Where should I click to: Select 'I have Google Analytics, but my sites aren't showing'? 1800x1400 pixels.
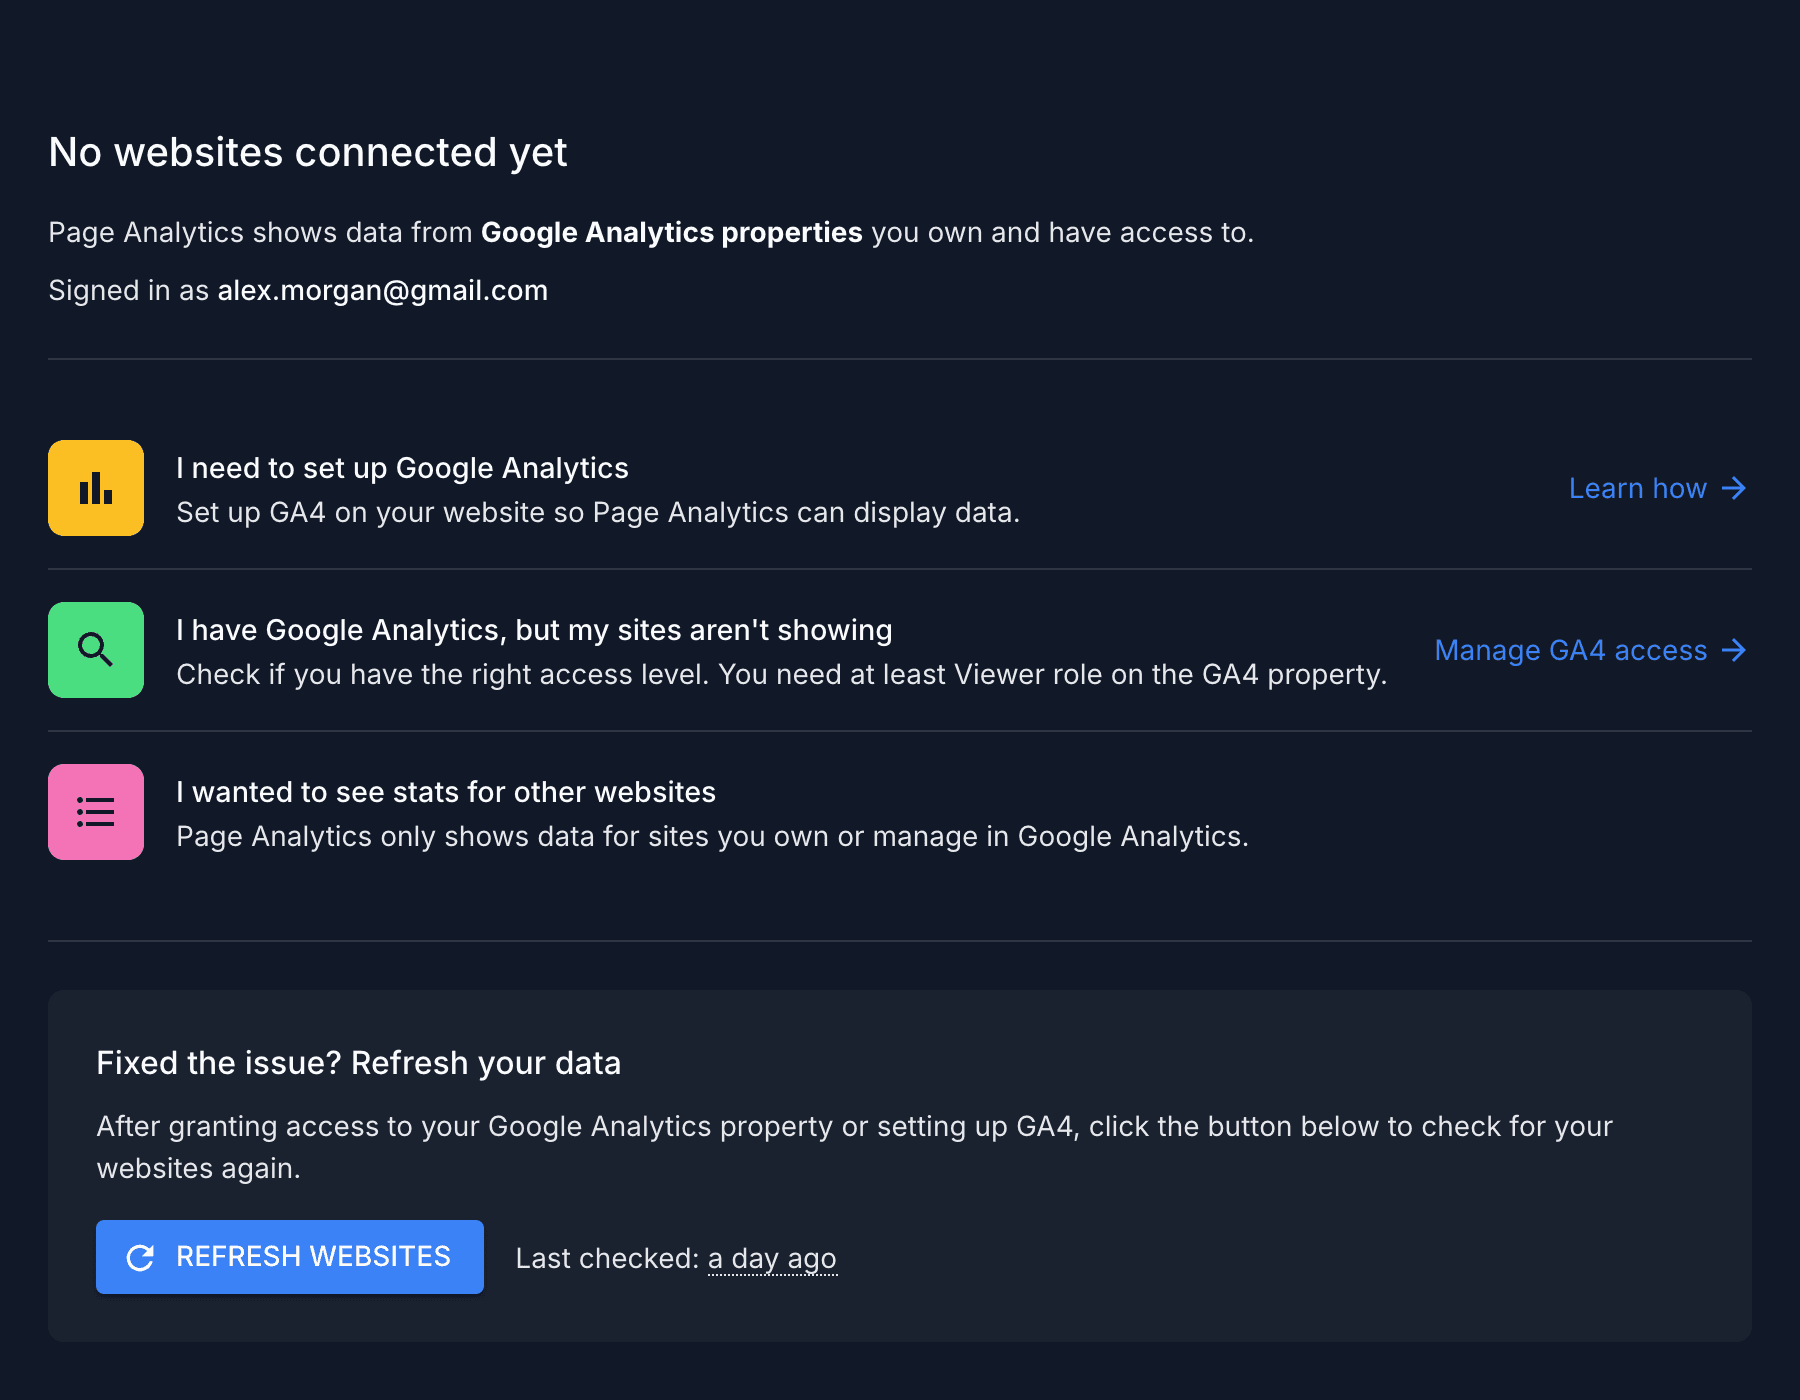pyautogui.click(x=534, y=630)
